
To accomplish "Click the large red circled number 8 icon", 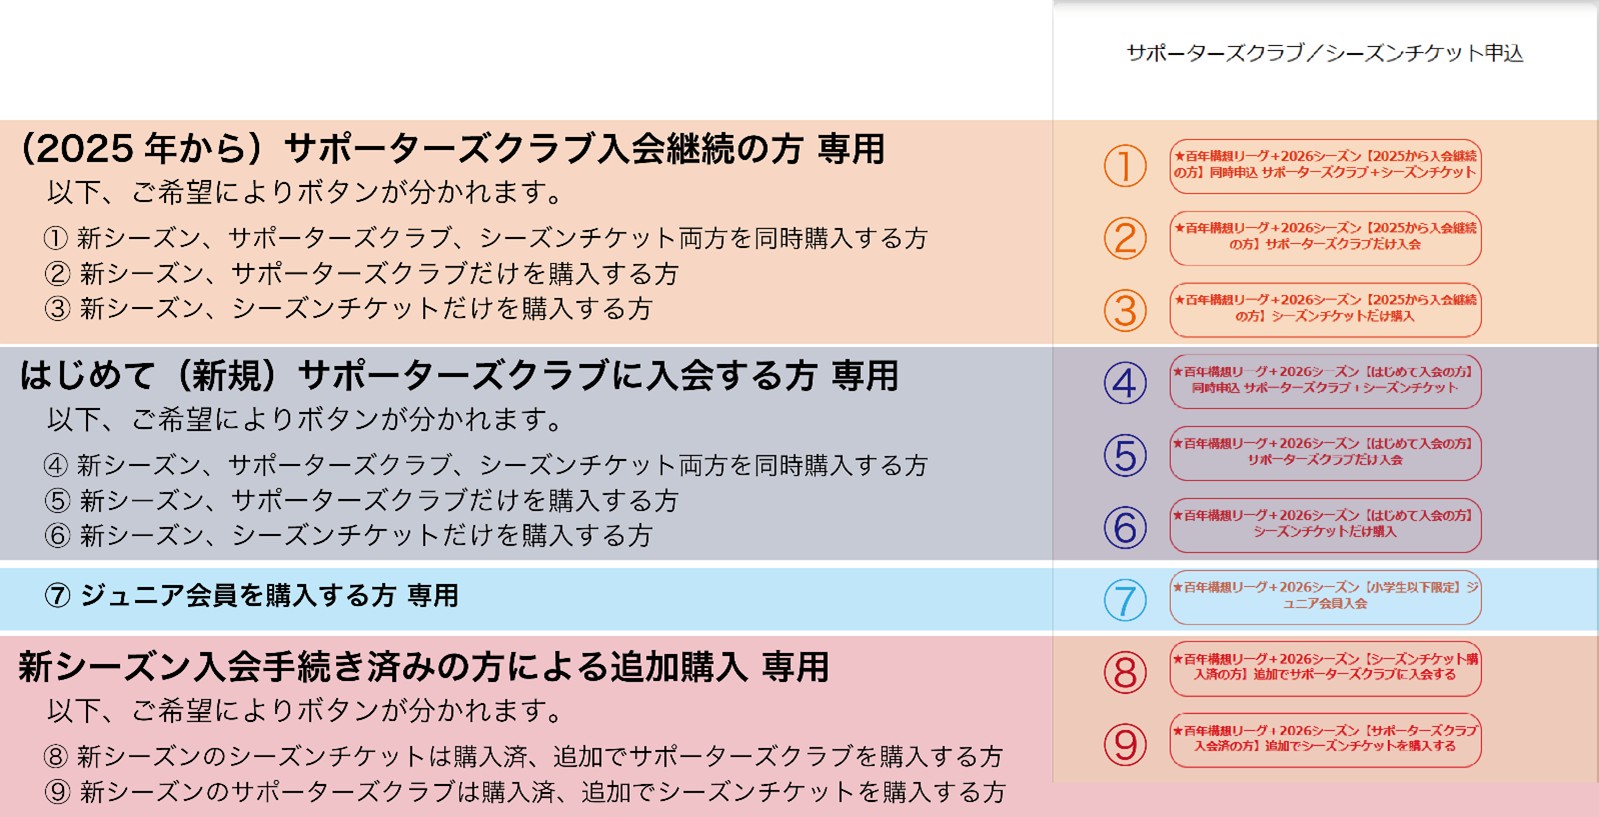I will click(x=1125, y=672).
